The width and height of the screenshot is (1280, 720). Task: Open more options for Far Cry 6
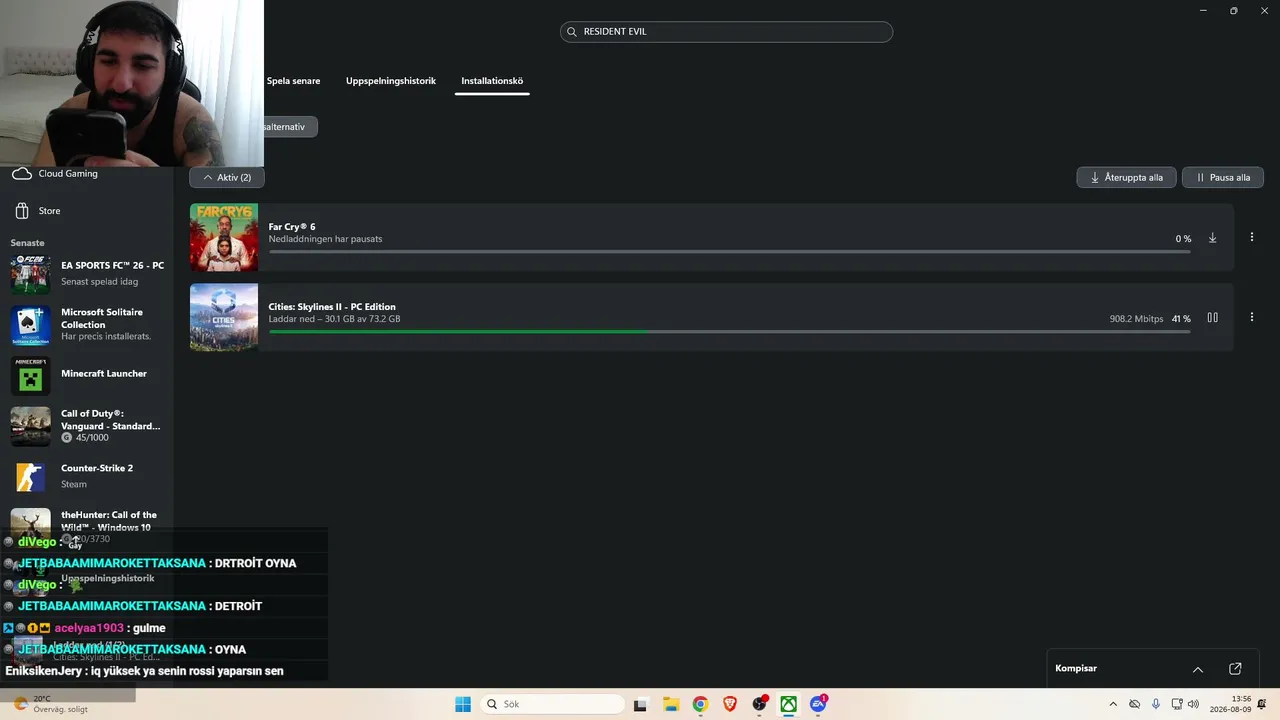[x=1251, y=237]
